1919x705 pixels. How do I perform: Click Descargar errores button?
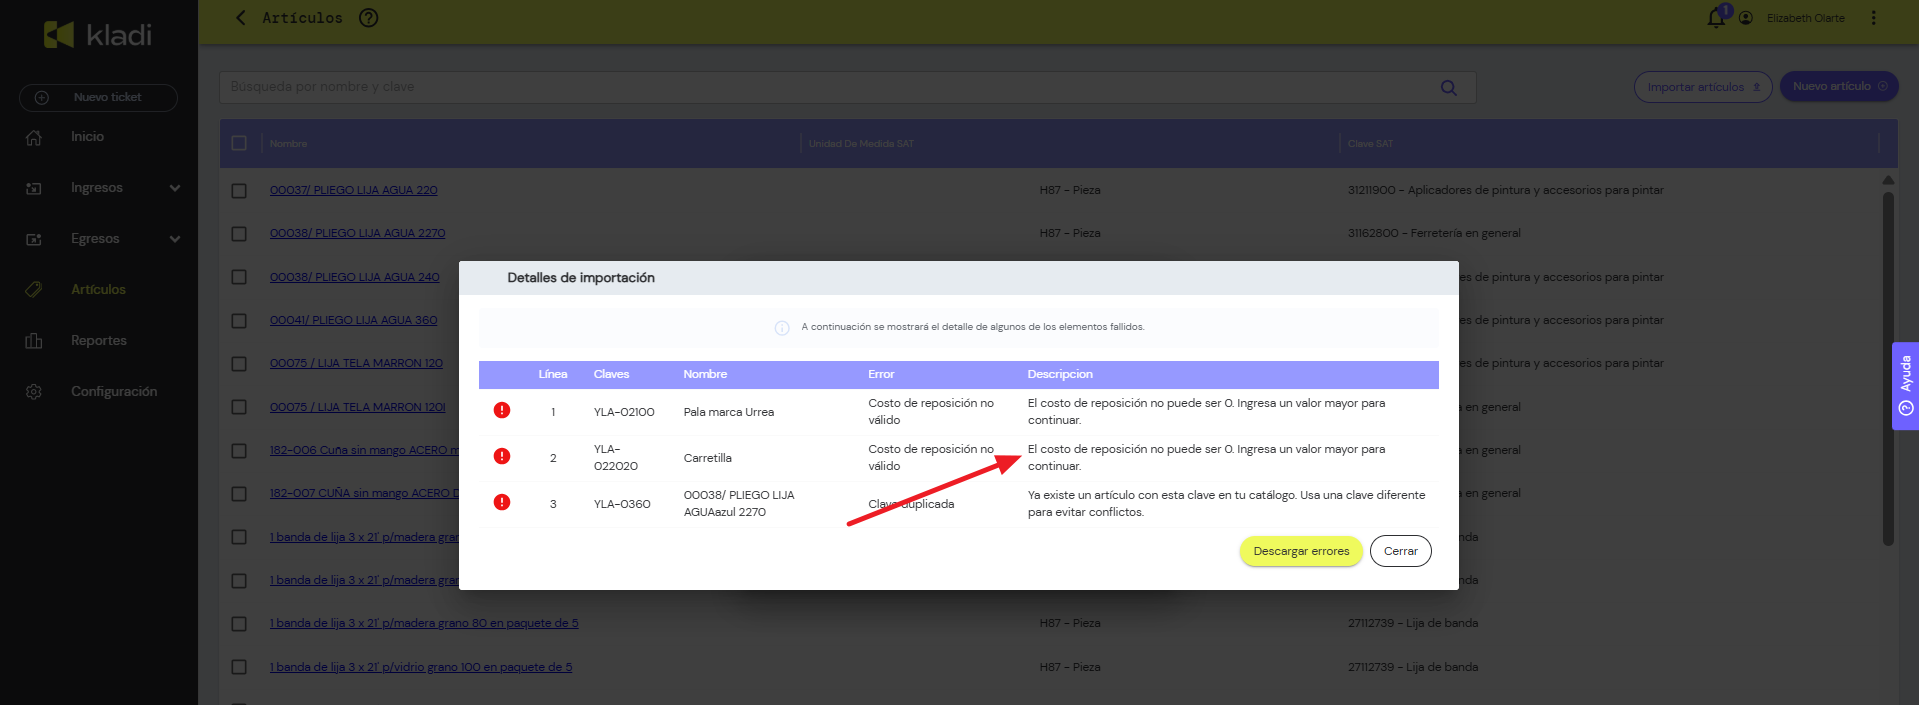point(1301,551)
